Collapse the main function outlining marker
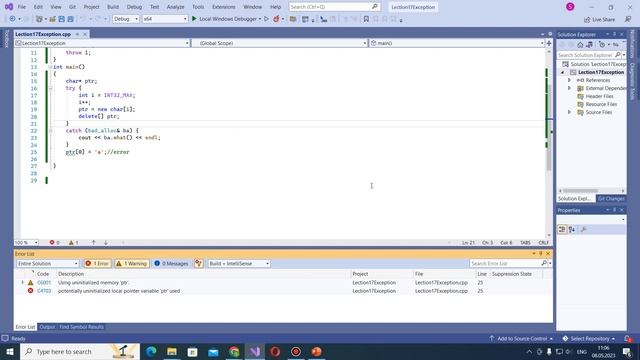This screenshot has height=360, width=640. coord(51,67)
